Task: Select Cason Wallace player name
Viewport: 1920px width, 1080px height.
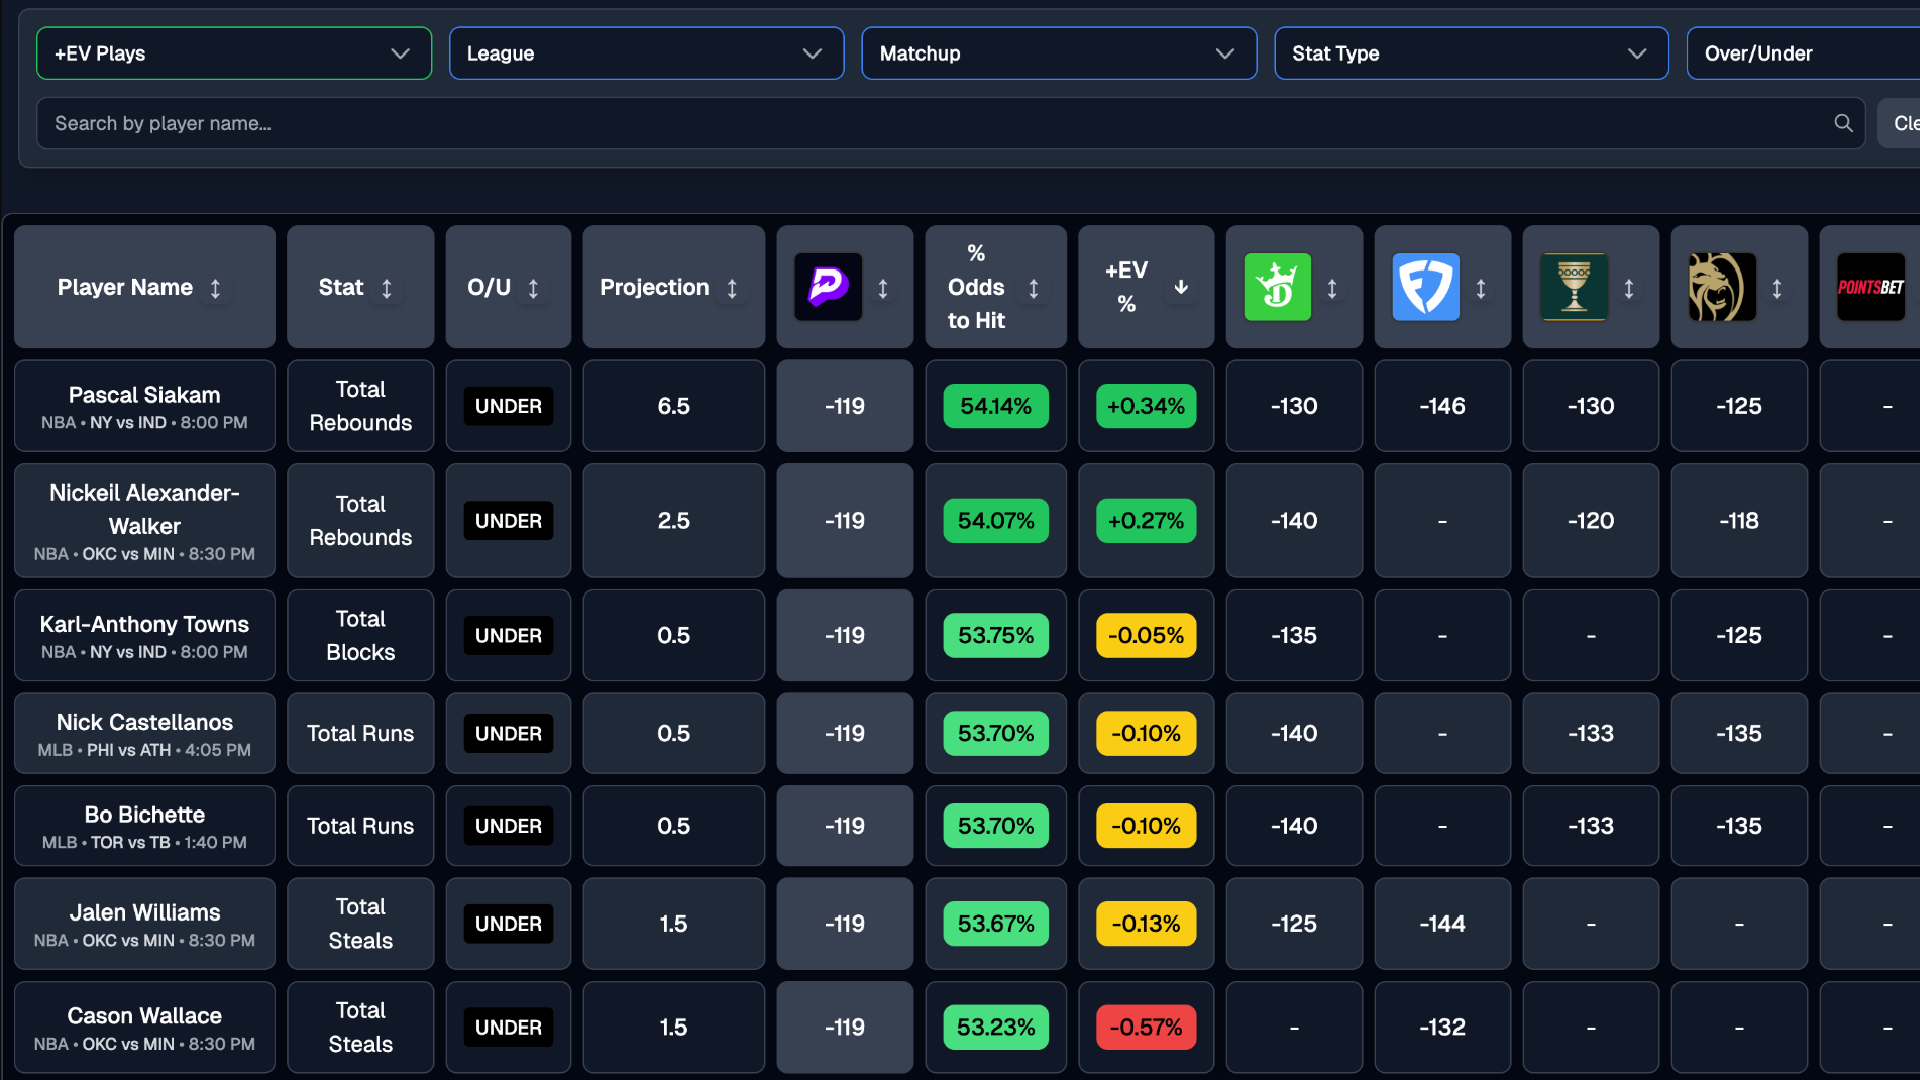Action: click(x=144, y=1016)
